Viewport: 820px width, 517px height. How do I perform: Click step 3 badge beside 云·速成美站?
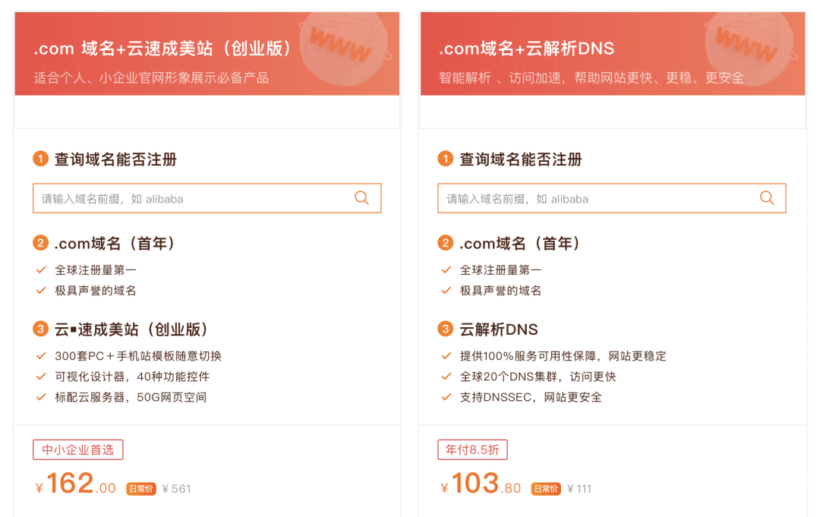pyautogui.click(x=41, y=329)
